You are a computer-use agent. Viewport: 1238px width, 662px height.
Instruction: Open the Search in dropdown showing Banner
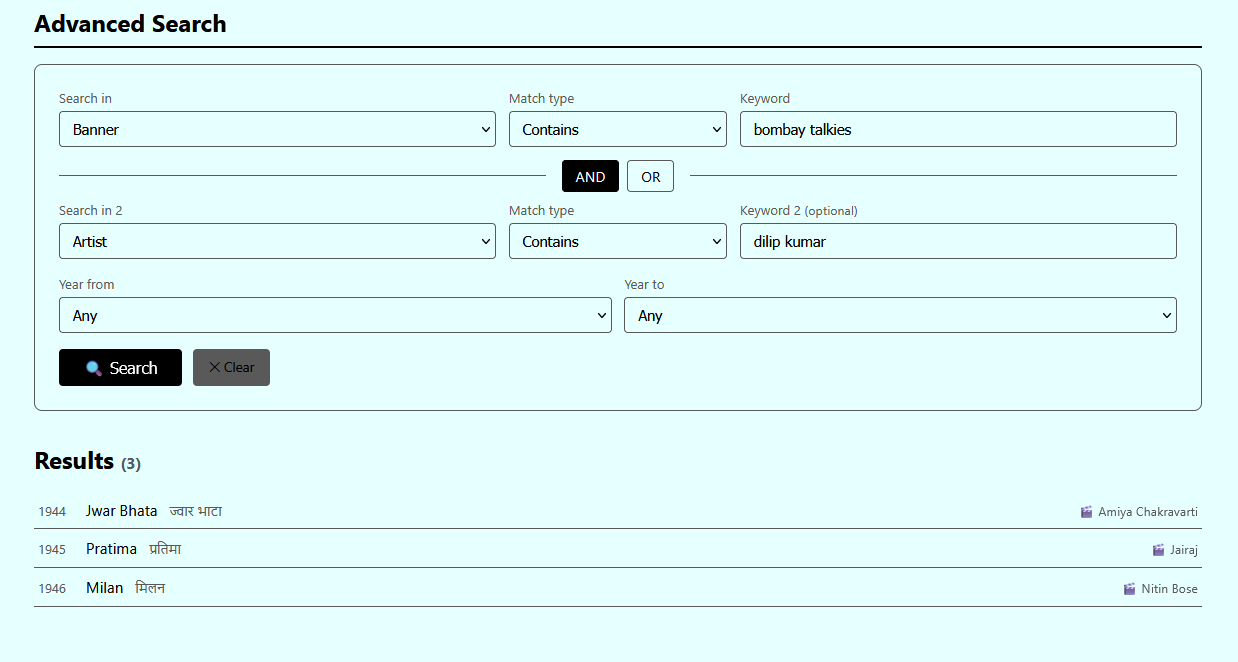pyautogui.click(x=277, y=129)
